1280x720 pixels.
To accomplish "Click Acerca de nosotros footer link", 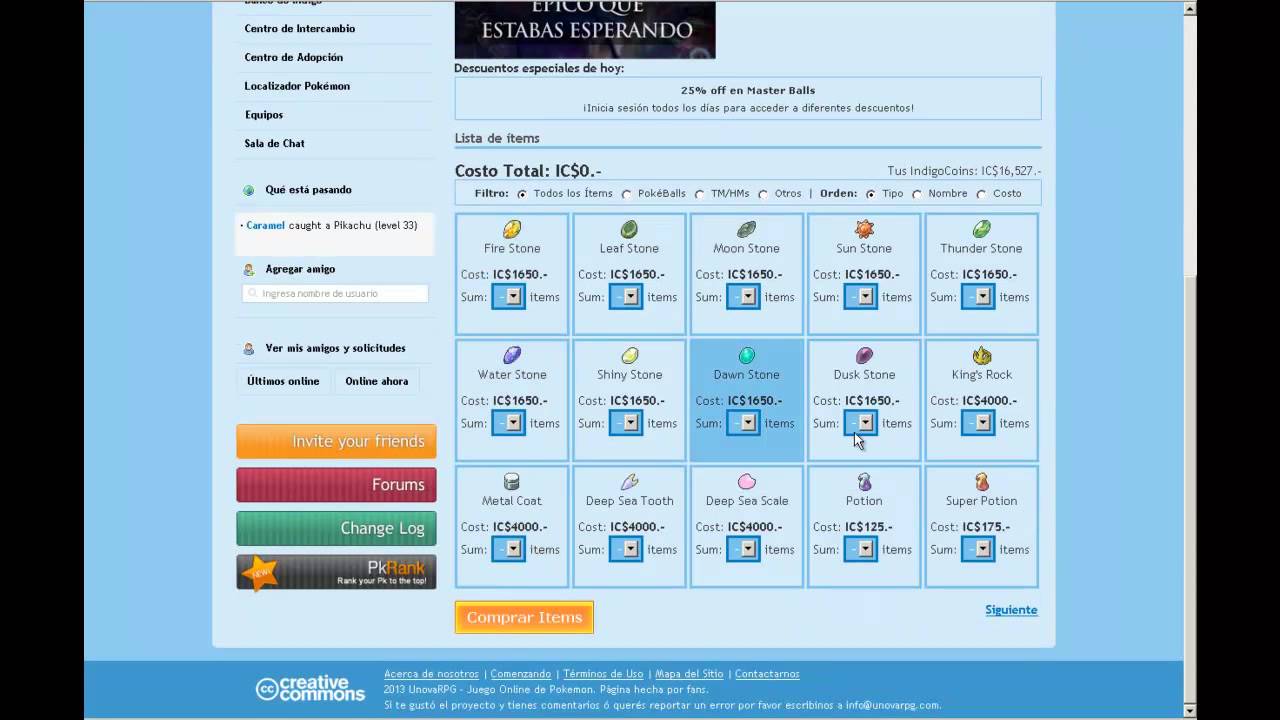I will tap(431, 674).
